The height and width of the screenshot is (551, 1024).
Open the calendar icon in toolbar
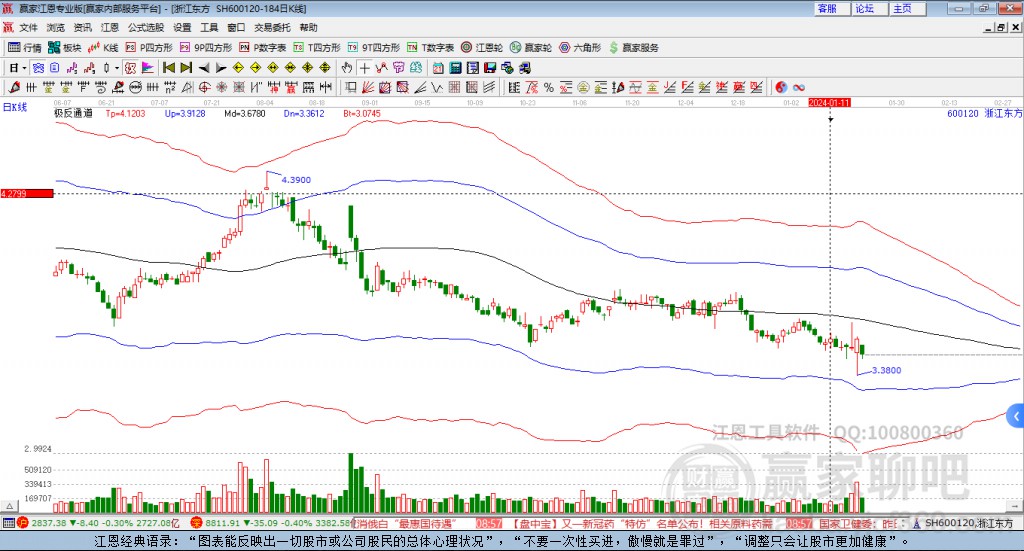click(438, 68)
